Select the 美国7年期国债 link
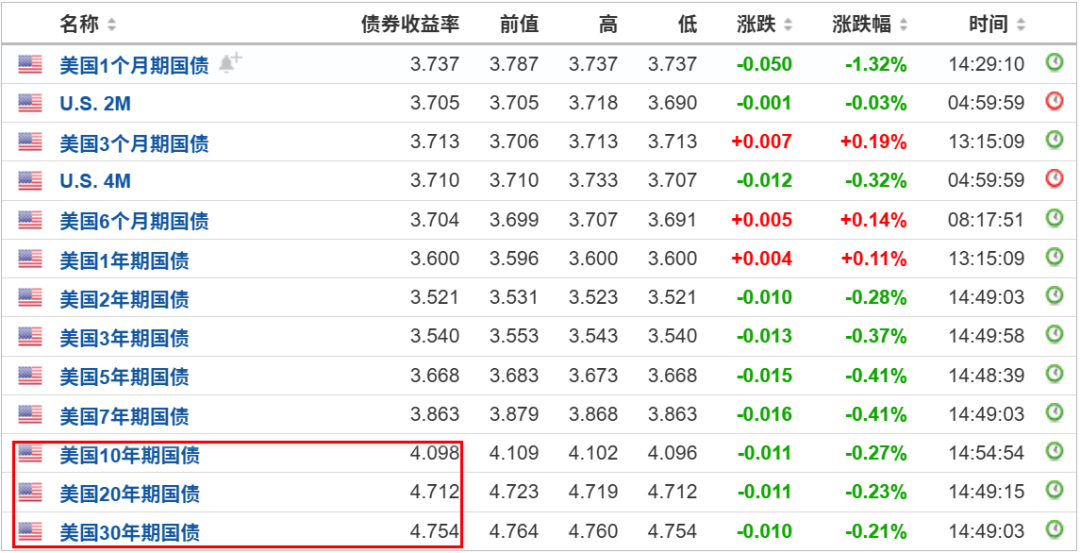 click(124, 416)
